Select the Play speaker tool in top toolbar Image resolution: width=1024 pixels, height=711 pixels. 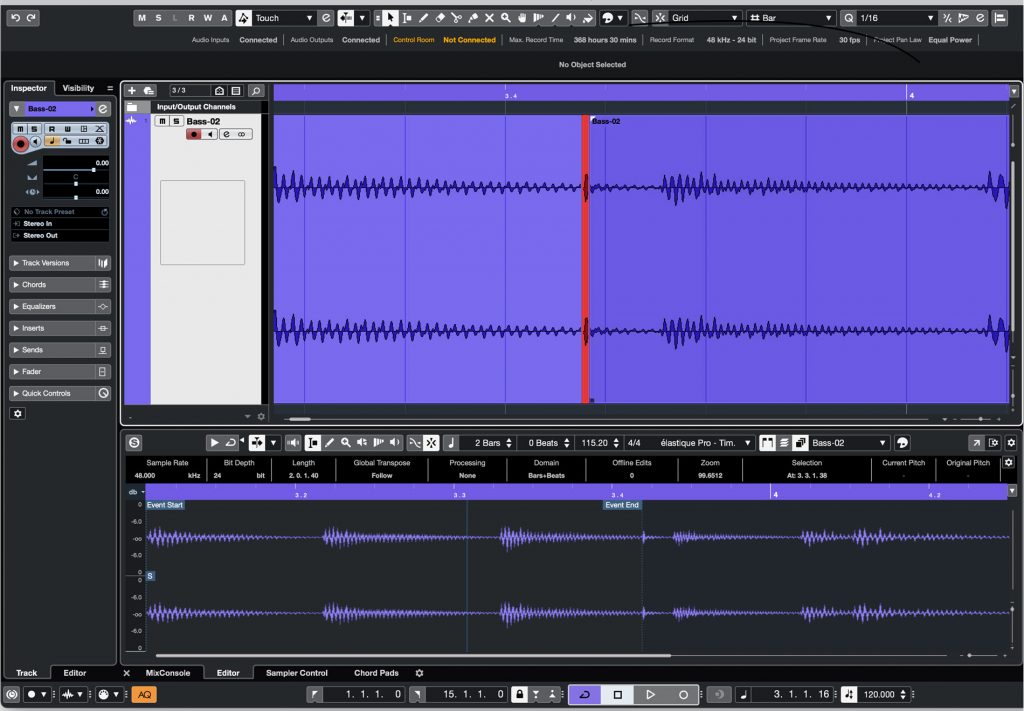tap(571, 18)
